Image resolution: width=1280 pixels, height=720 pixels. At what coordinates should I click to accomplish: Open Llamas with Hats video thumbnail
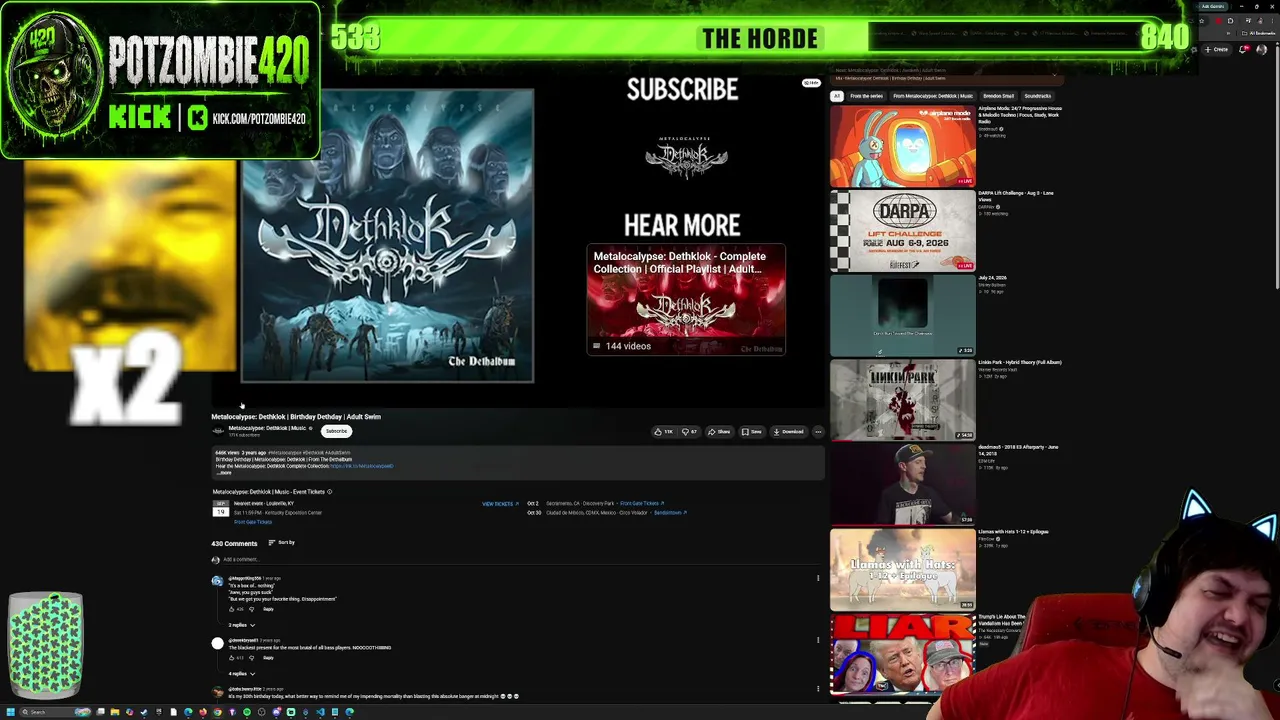(x=903, y=570)
